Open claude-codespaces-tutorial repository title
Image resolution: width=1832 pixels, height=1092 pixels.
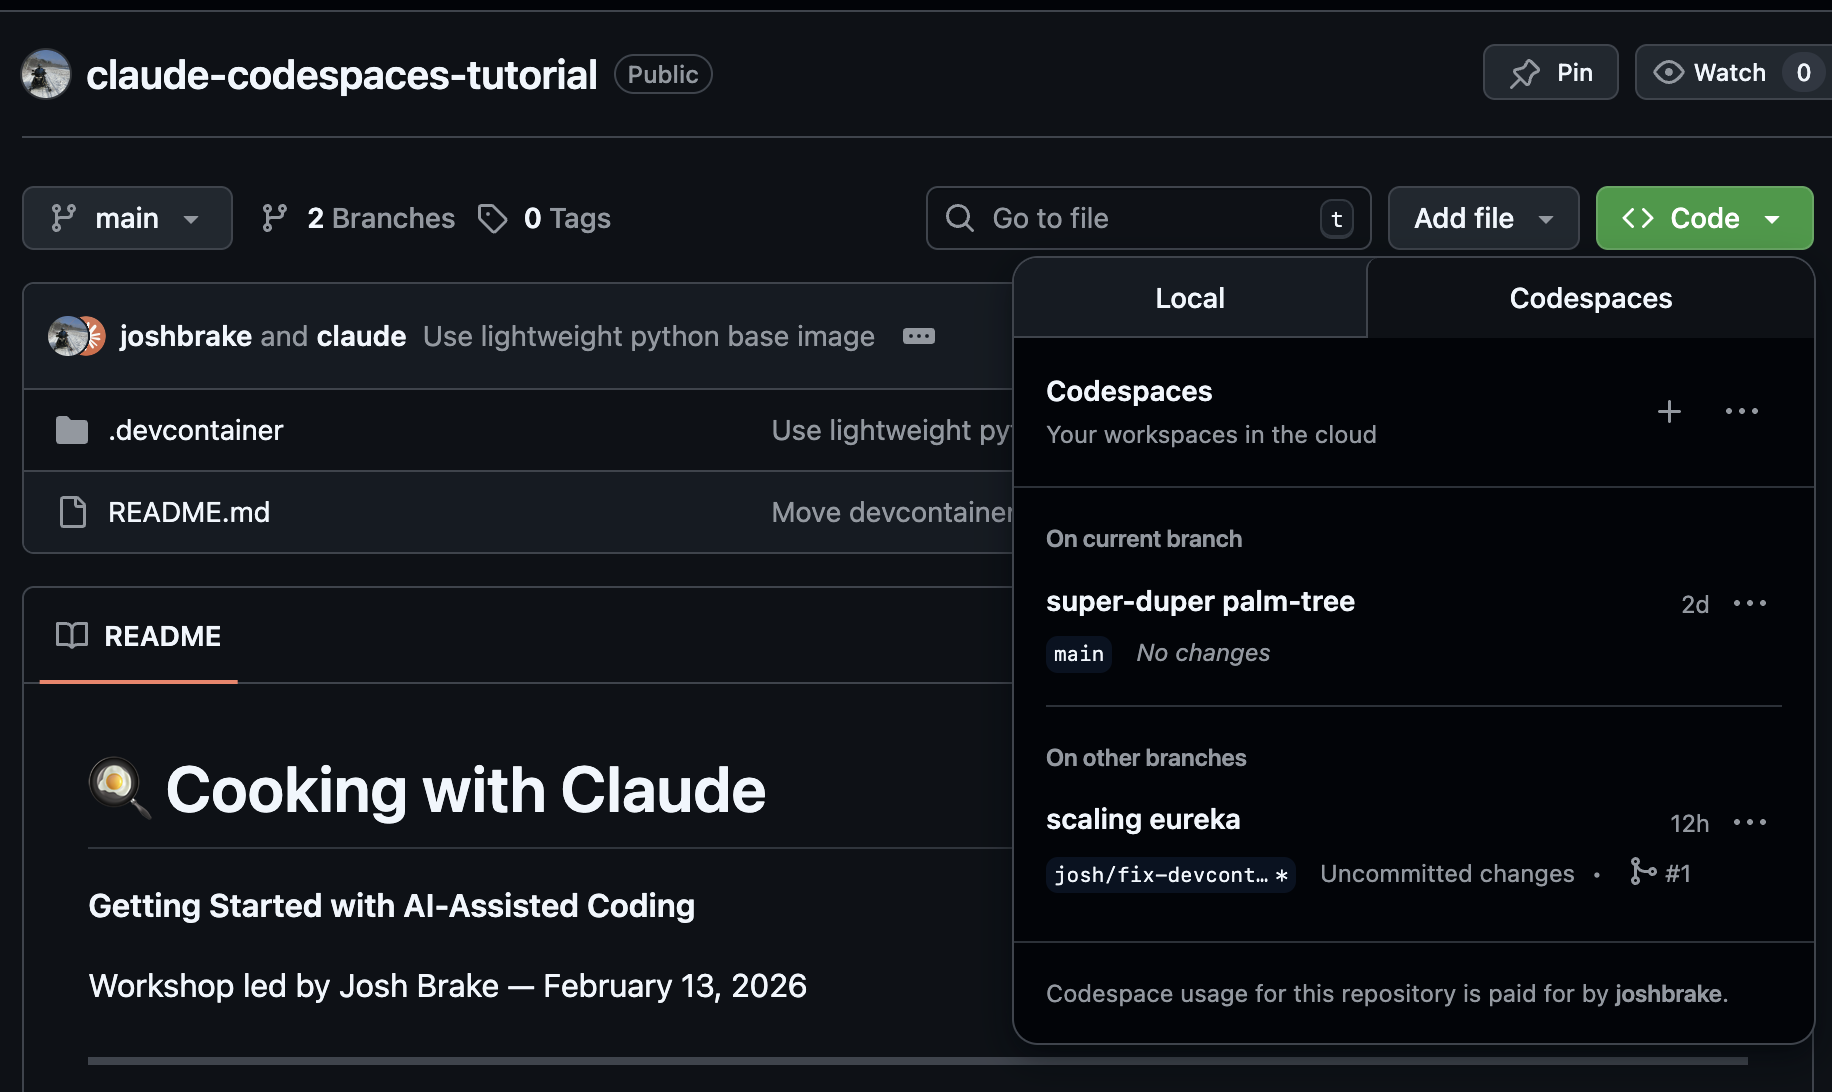tap(342, 75)
